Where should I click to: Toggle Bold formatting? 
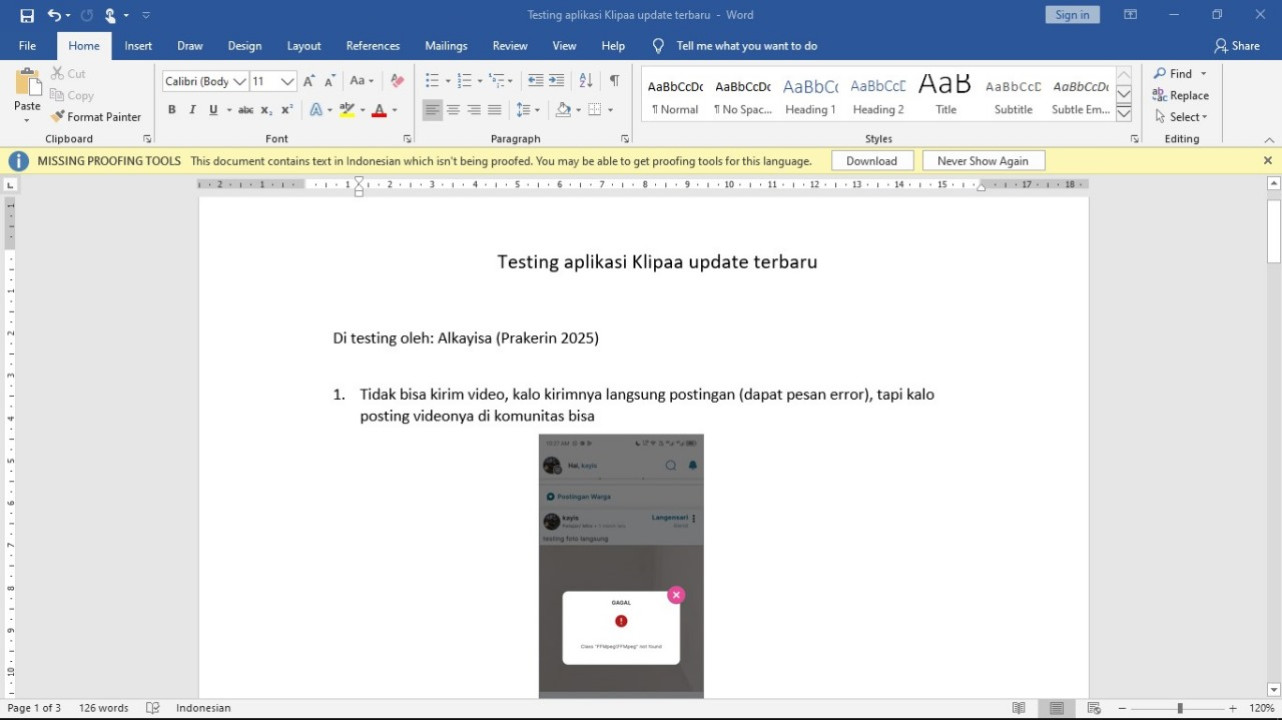point(172,110)
